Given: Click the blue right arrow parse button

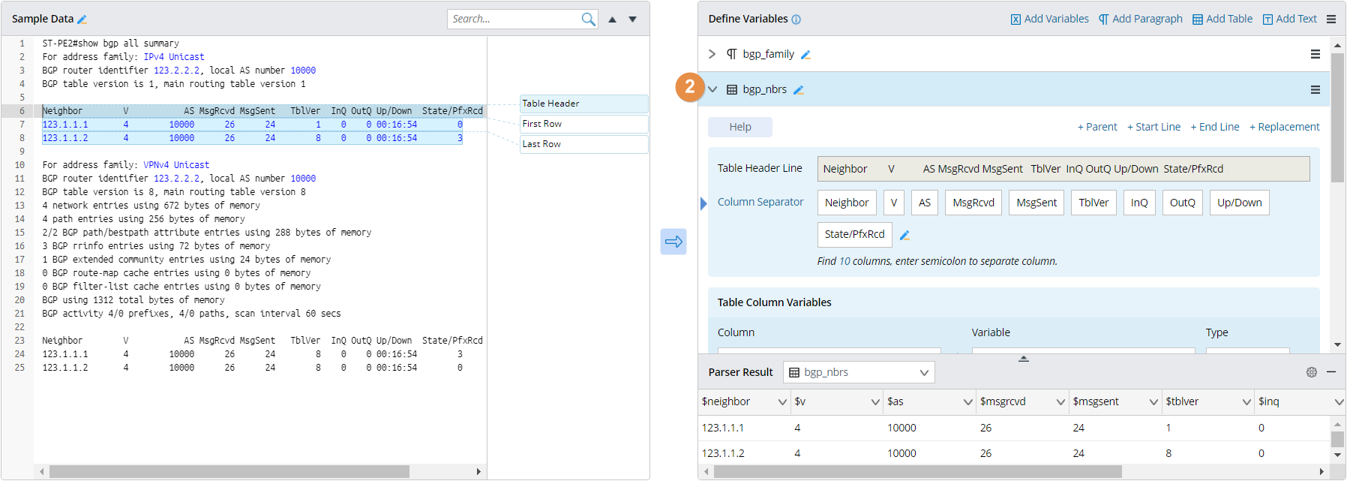Looking at the screenshot, I should tap(673, 242).
